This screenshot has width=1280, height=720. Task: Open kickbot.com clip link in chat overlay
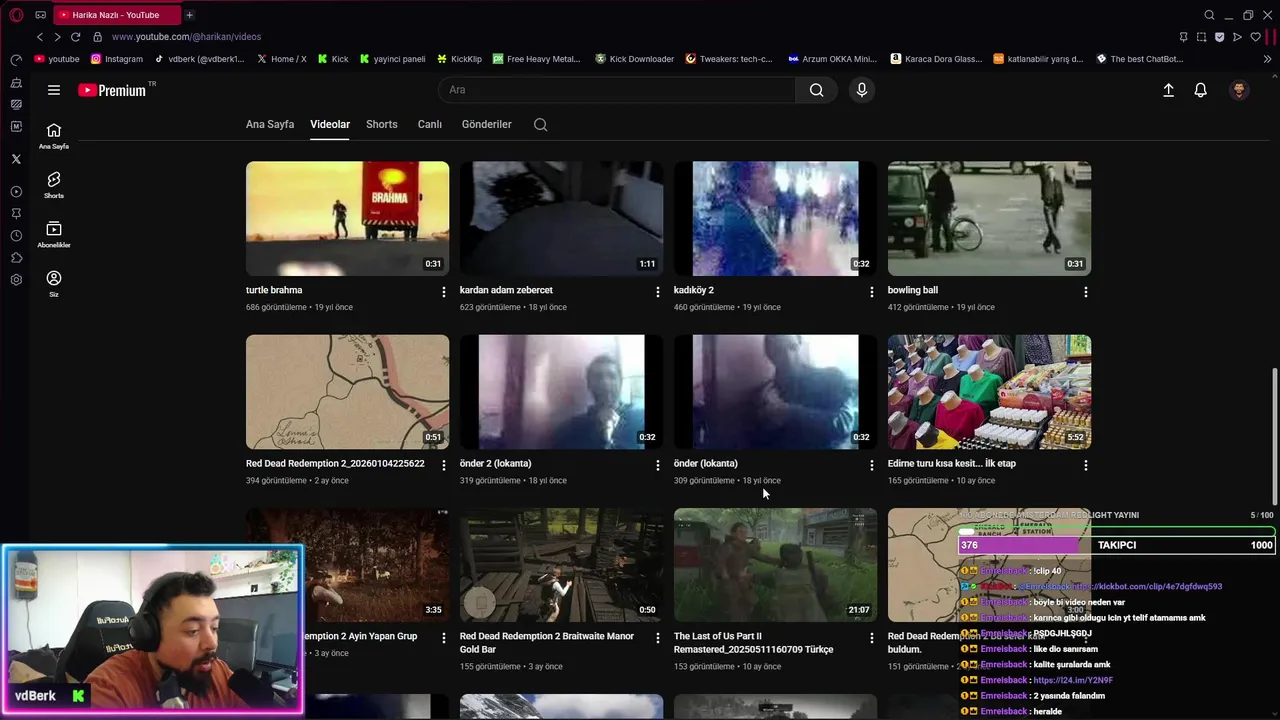point(1147,587)
